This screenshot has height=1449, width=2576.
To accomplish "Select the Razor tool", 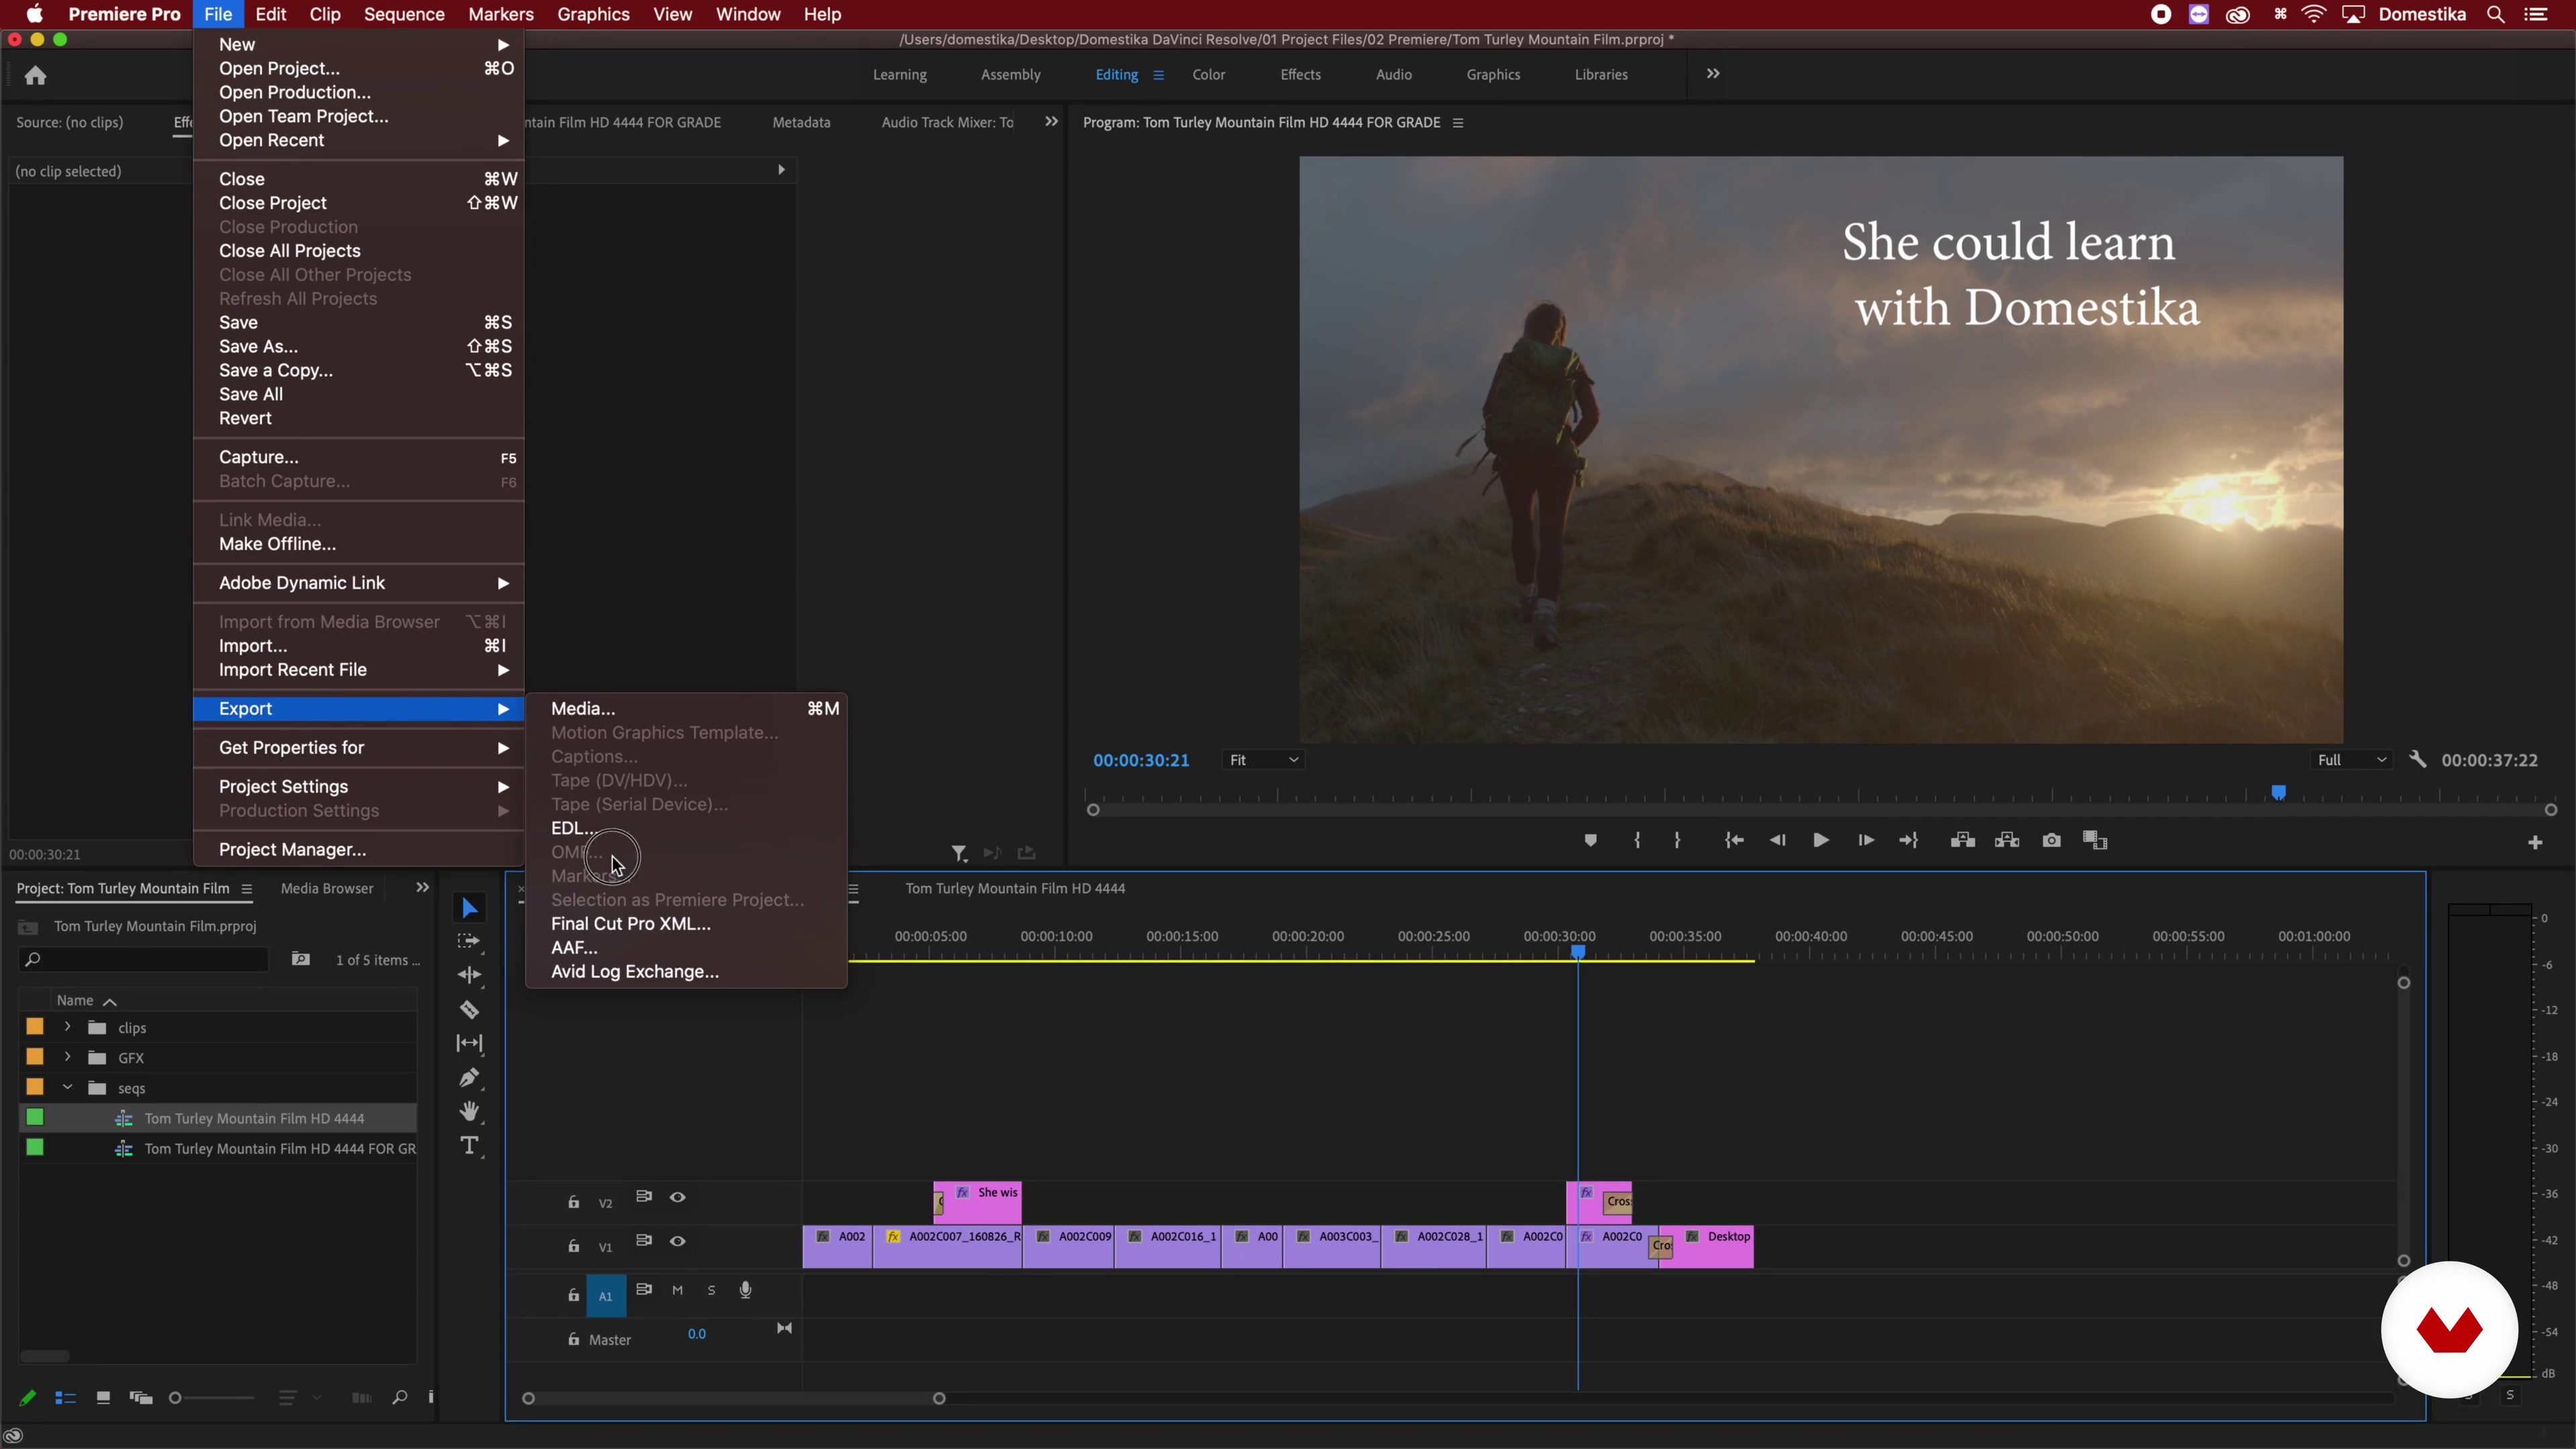I will tap(469, 1010).
